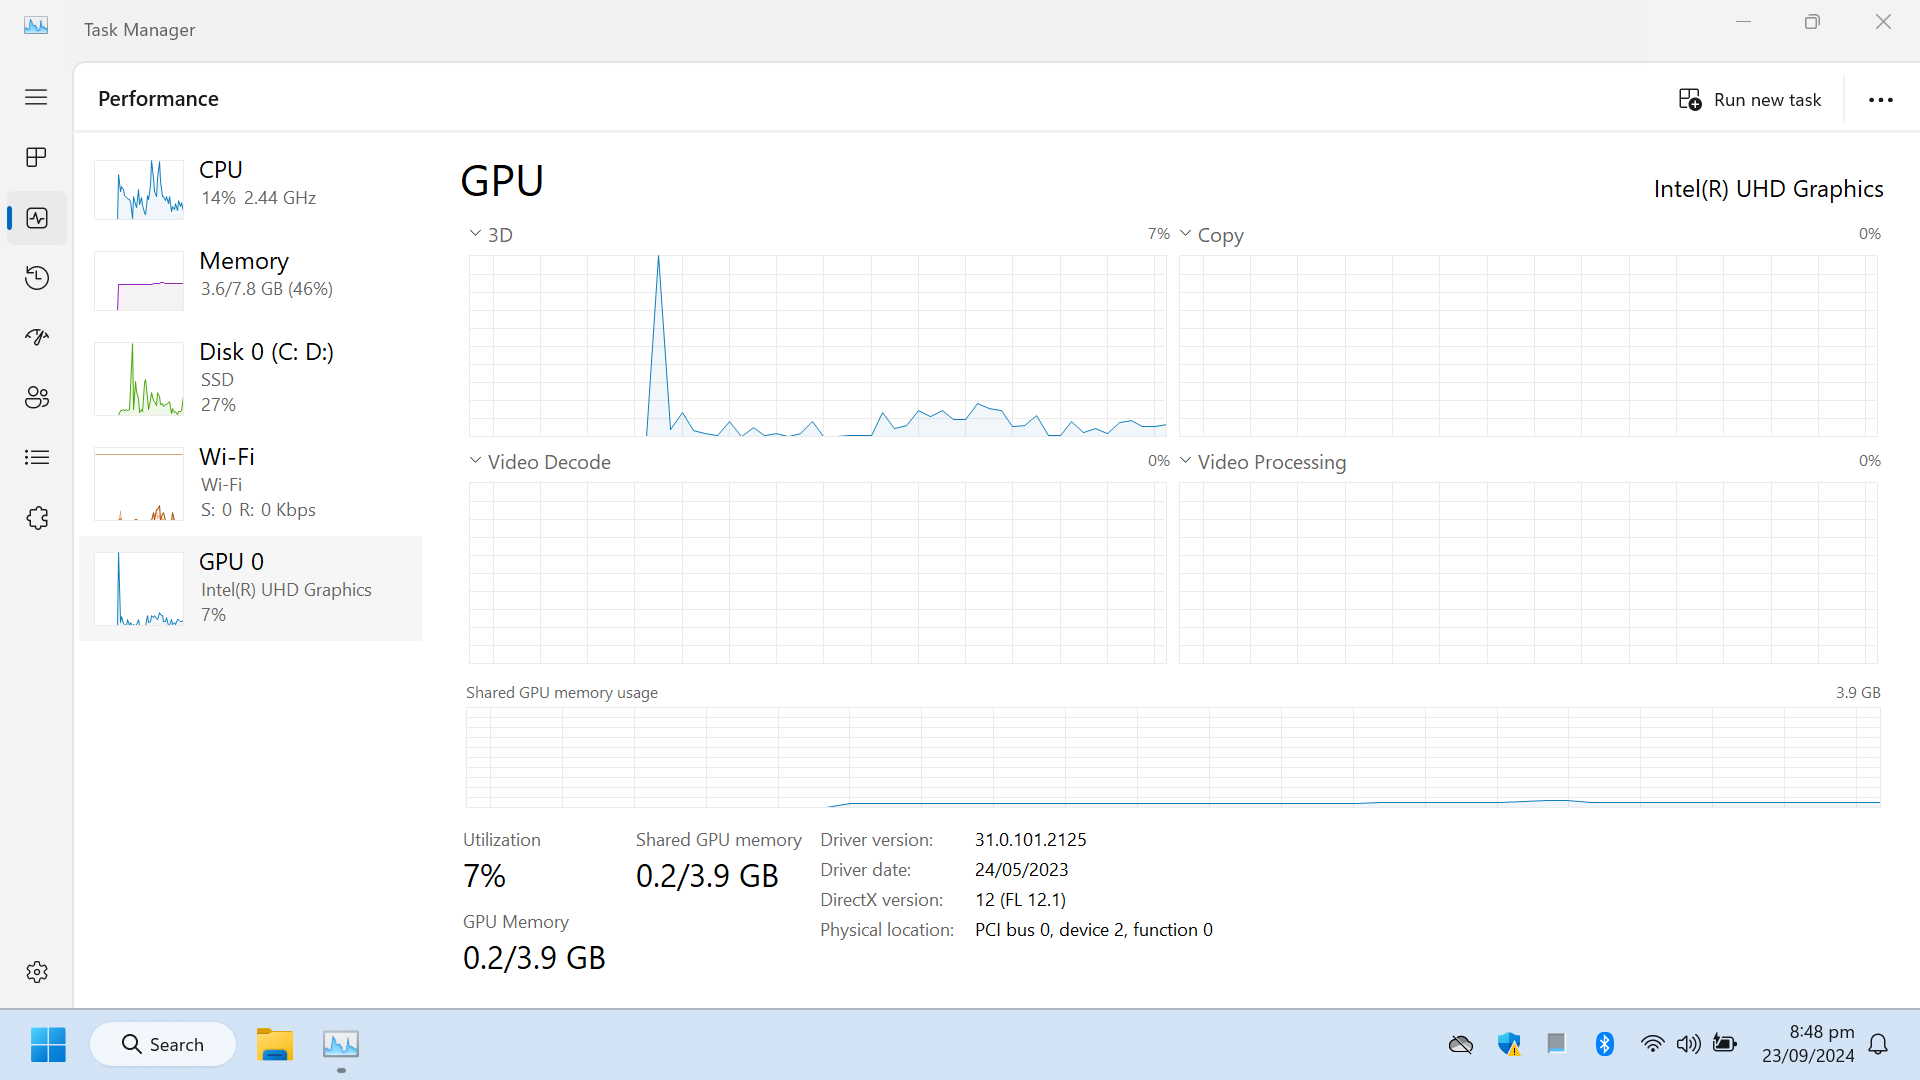
Task: Go to the Processes page icon
Action: click(37, 158)
